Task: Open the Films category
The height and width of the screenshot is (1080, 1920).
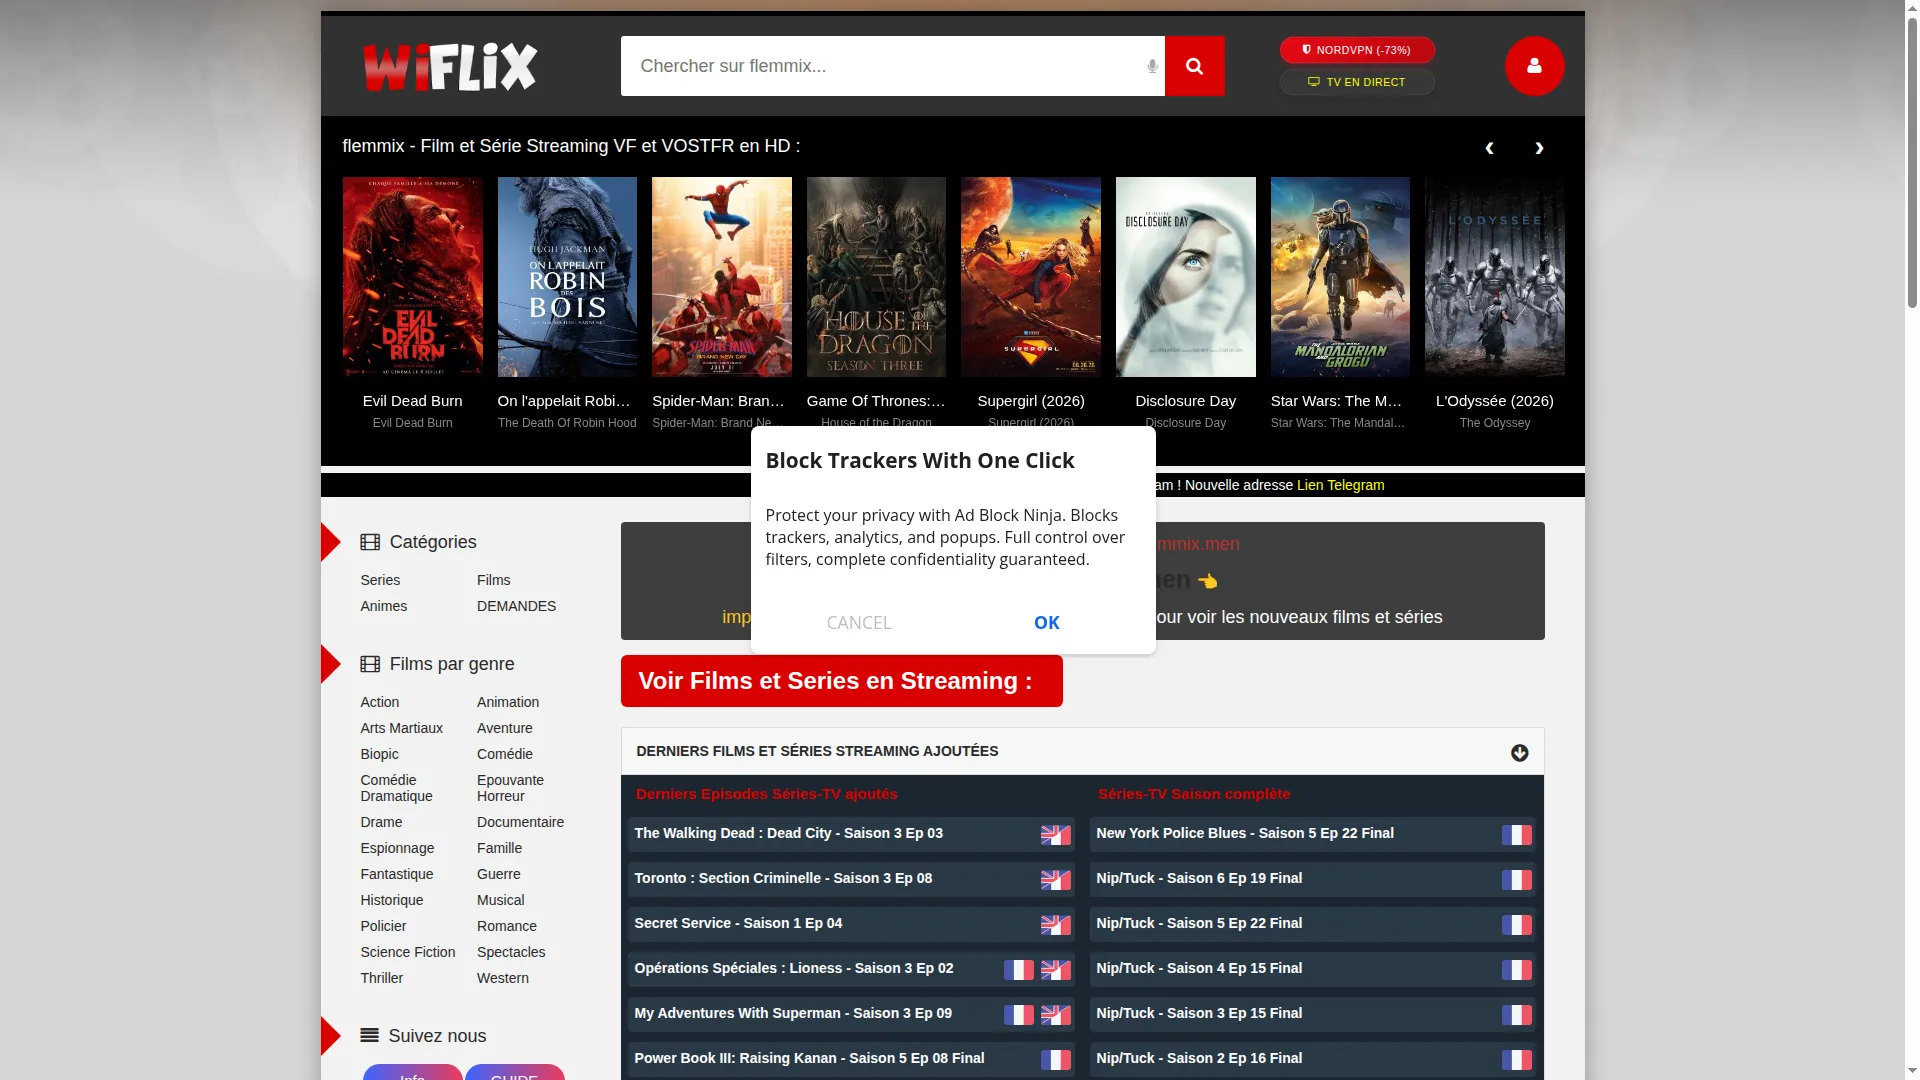Action: 494,580
